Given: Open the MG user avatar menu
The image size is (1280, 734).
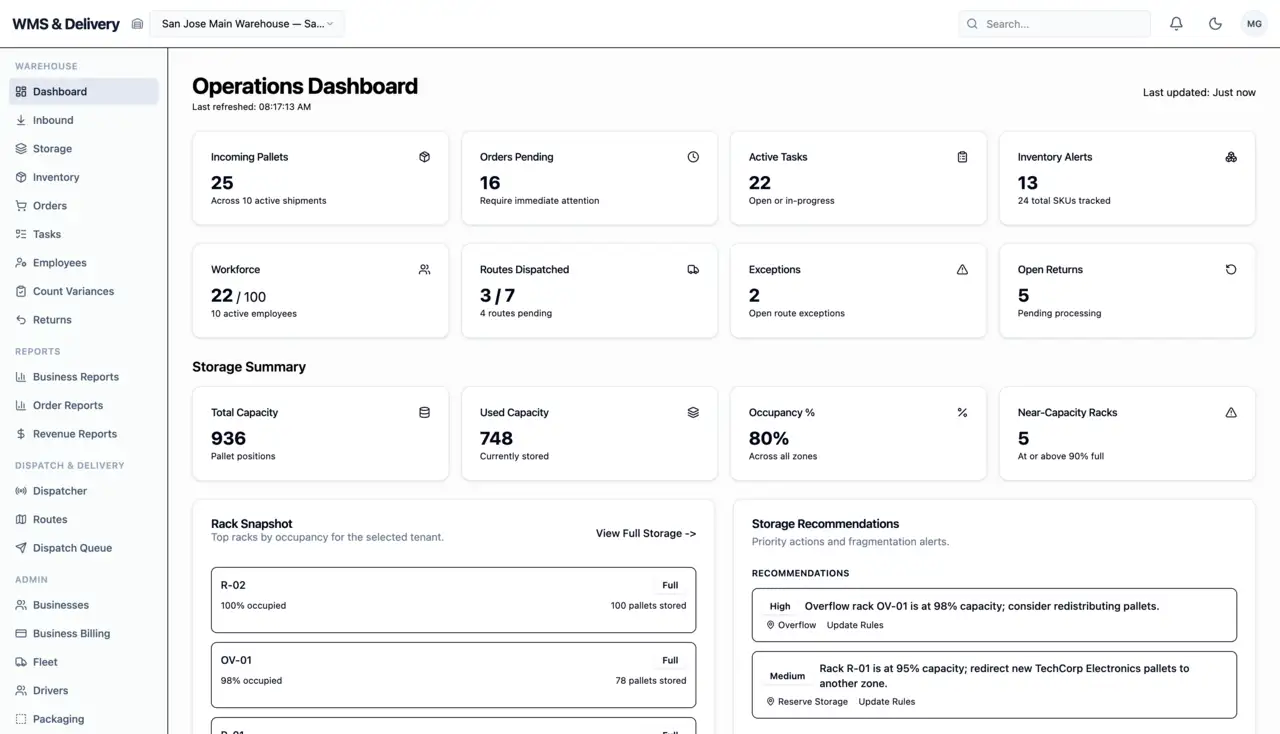Looking at the screenshot, I should click(x=1254, y=24).
